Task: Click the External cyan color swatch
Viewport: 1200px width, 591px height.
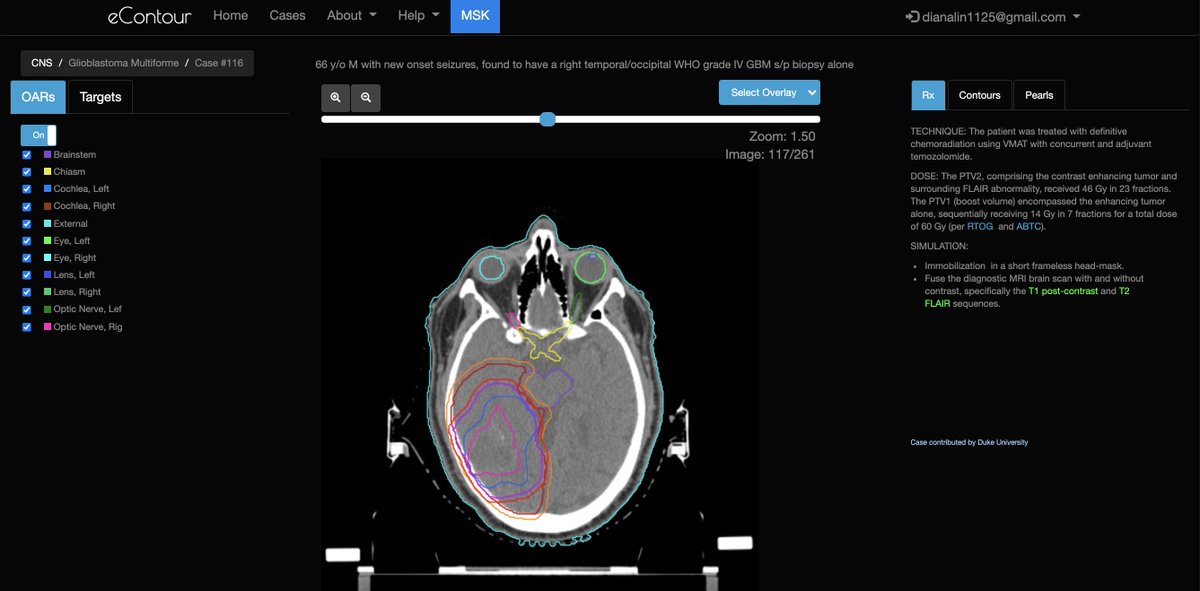Action: pos(48,223)
